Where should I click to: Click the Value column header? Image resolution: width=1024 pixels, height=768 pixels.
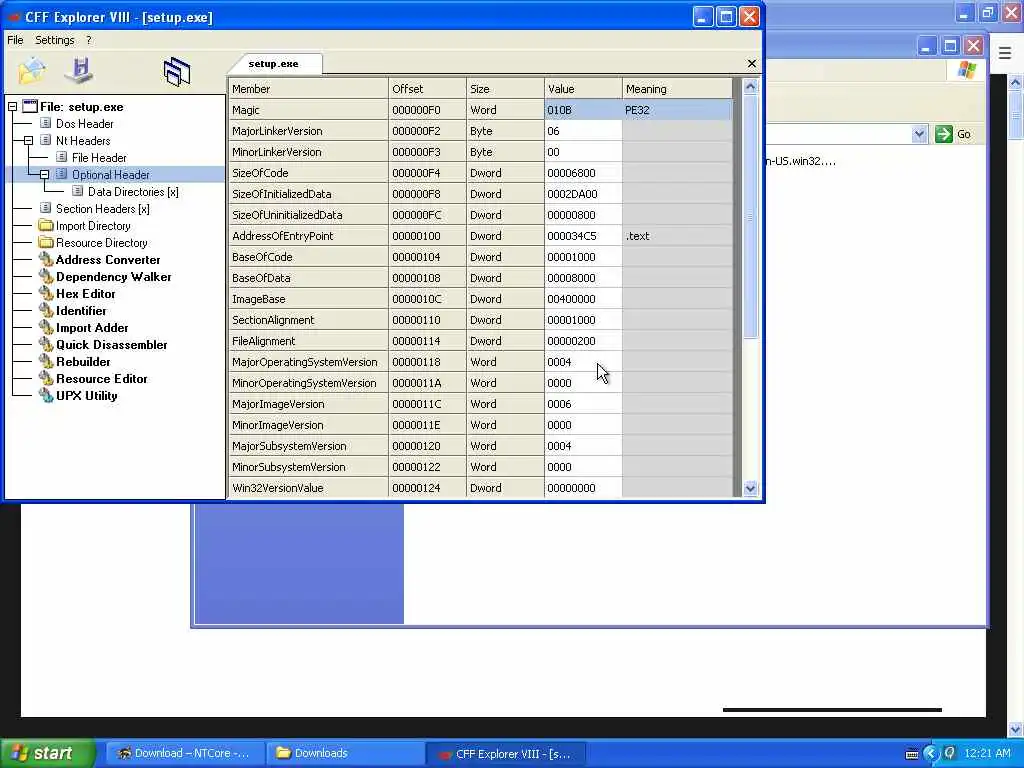point(583,89)
